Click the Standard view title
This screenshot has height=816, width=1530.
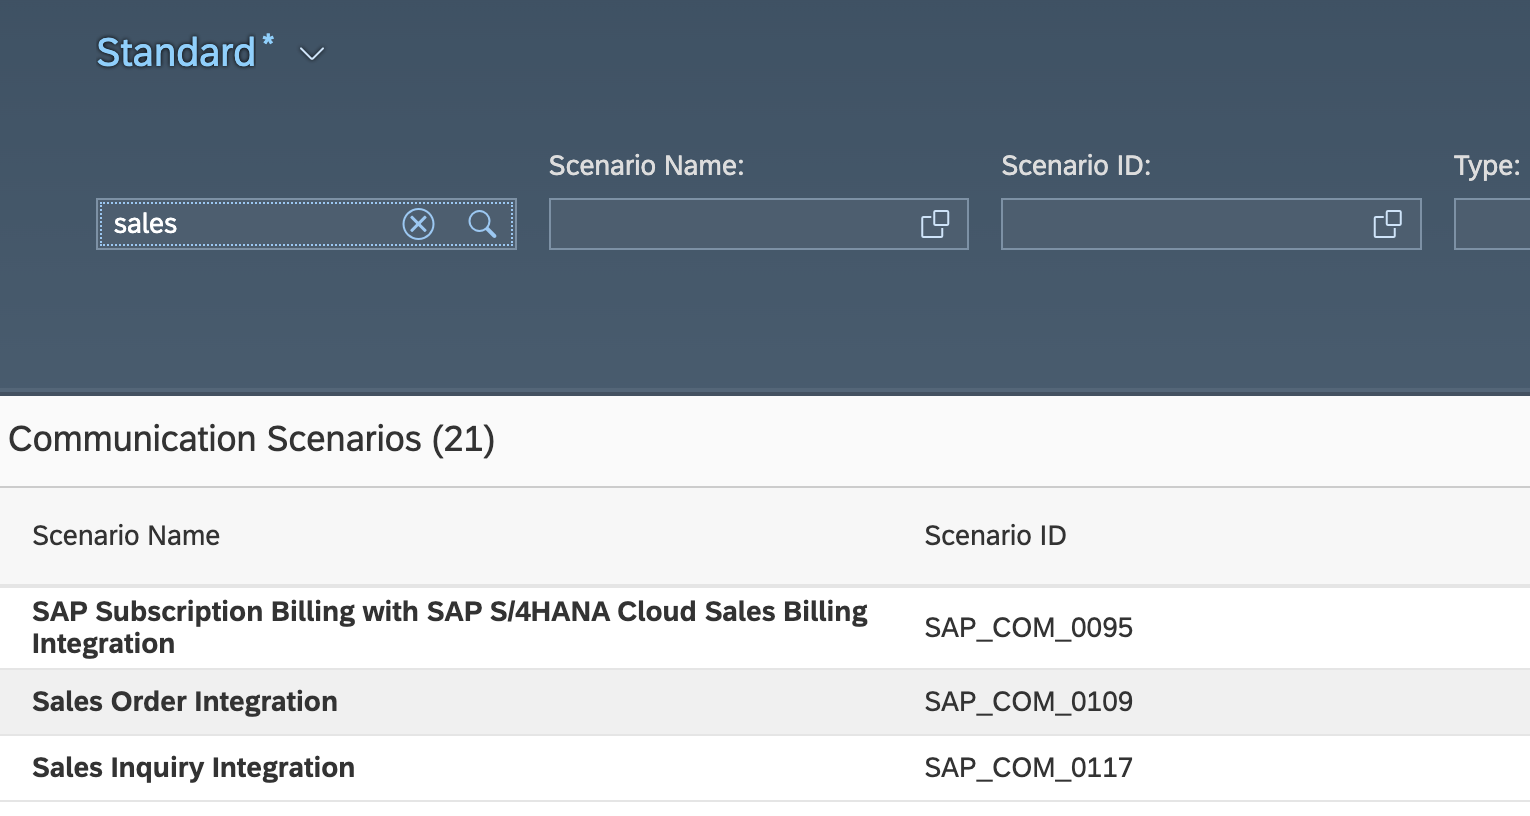pyautogui.click(x=176, y=53)
